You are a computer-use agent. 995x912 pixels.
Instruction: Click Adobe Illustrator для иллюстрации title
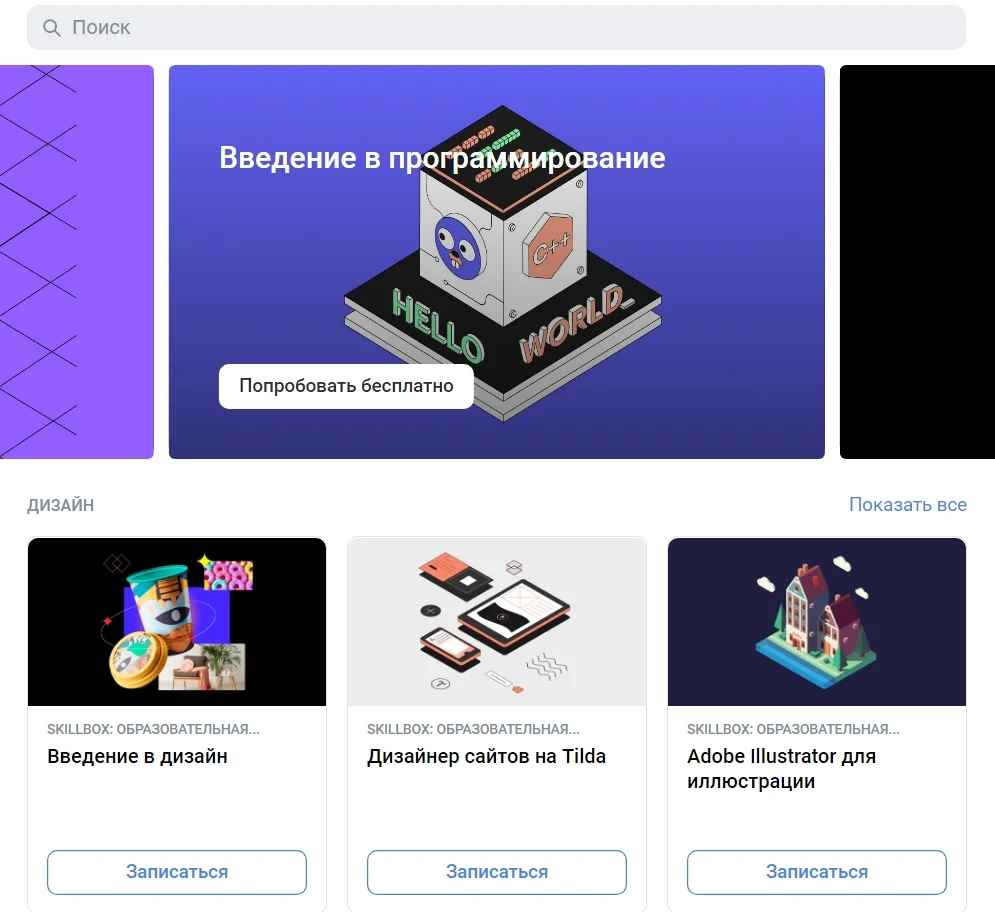point(781,769)
